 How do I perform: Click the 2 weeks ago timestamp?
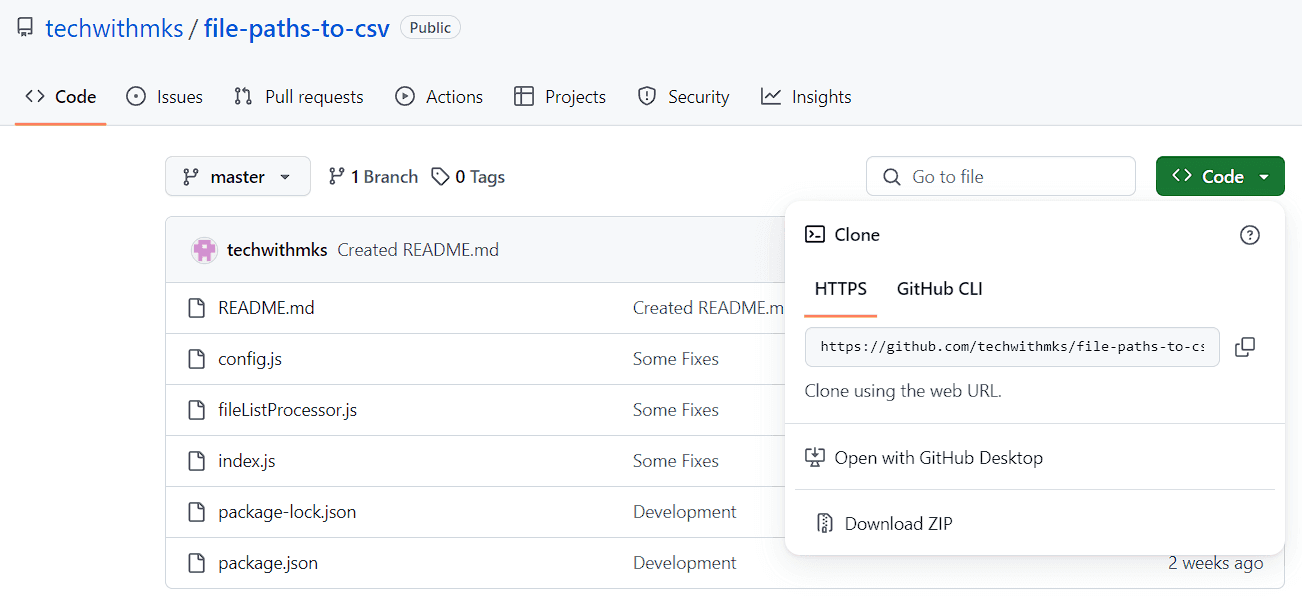(1216, 563)
